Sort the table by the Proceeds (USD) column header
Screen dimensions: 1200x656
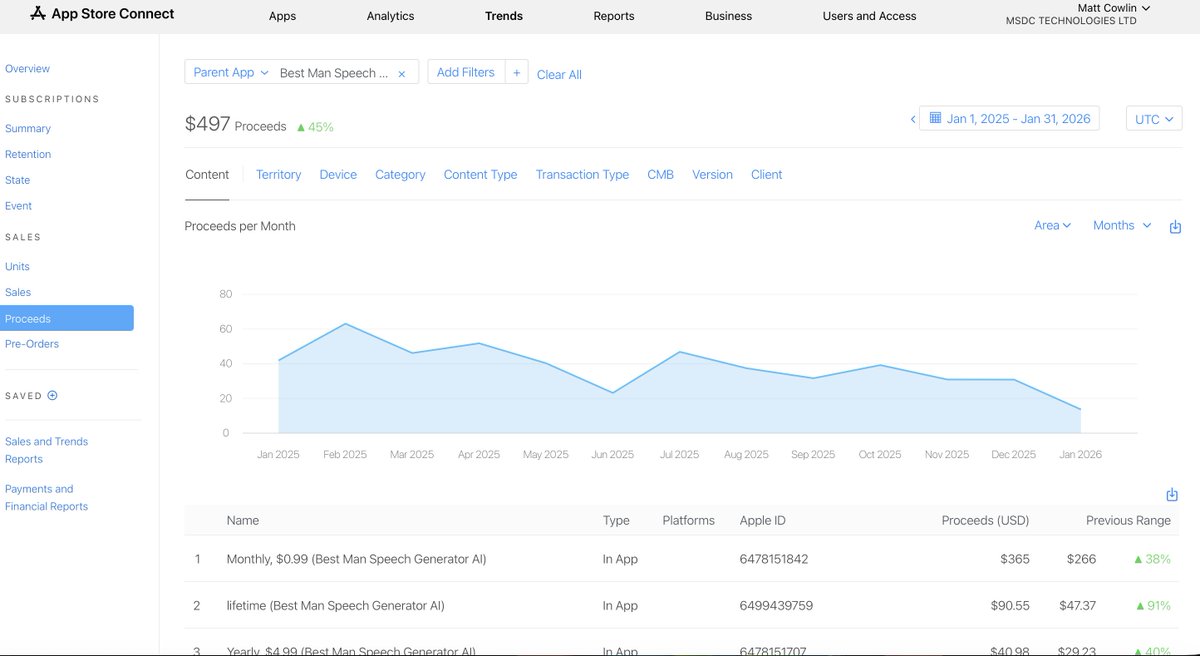pos(985,520)
